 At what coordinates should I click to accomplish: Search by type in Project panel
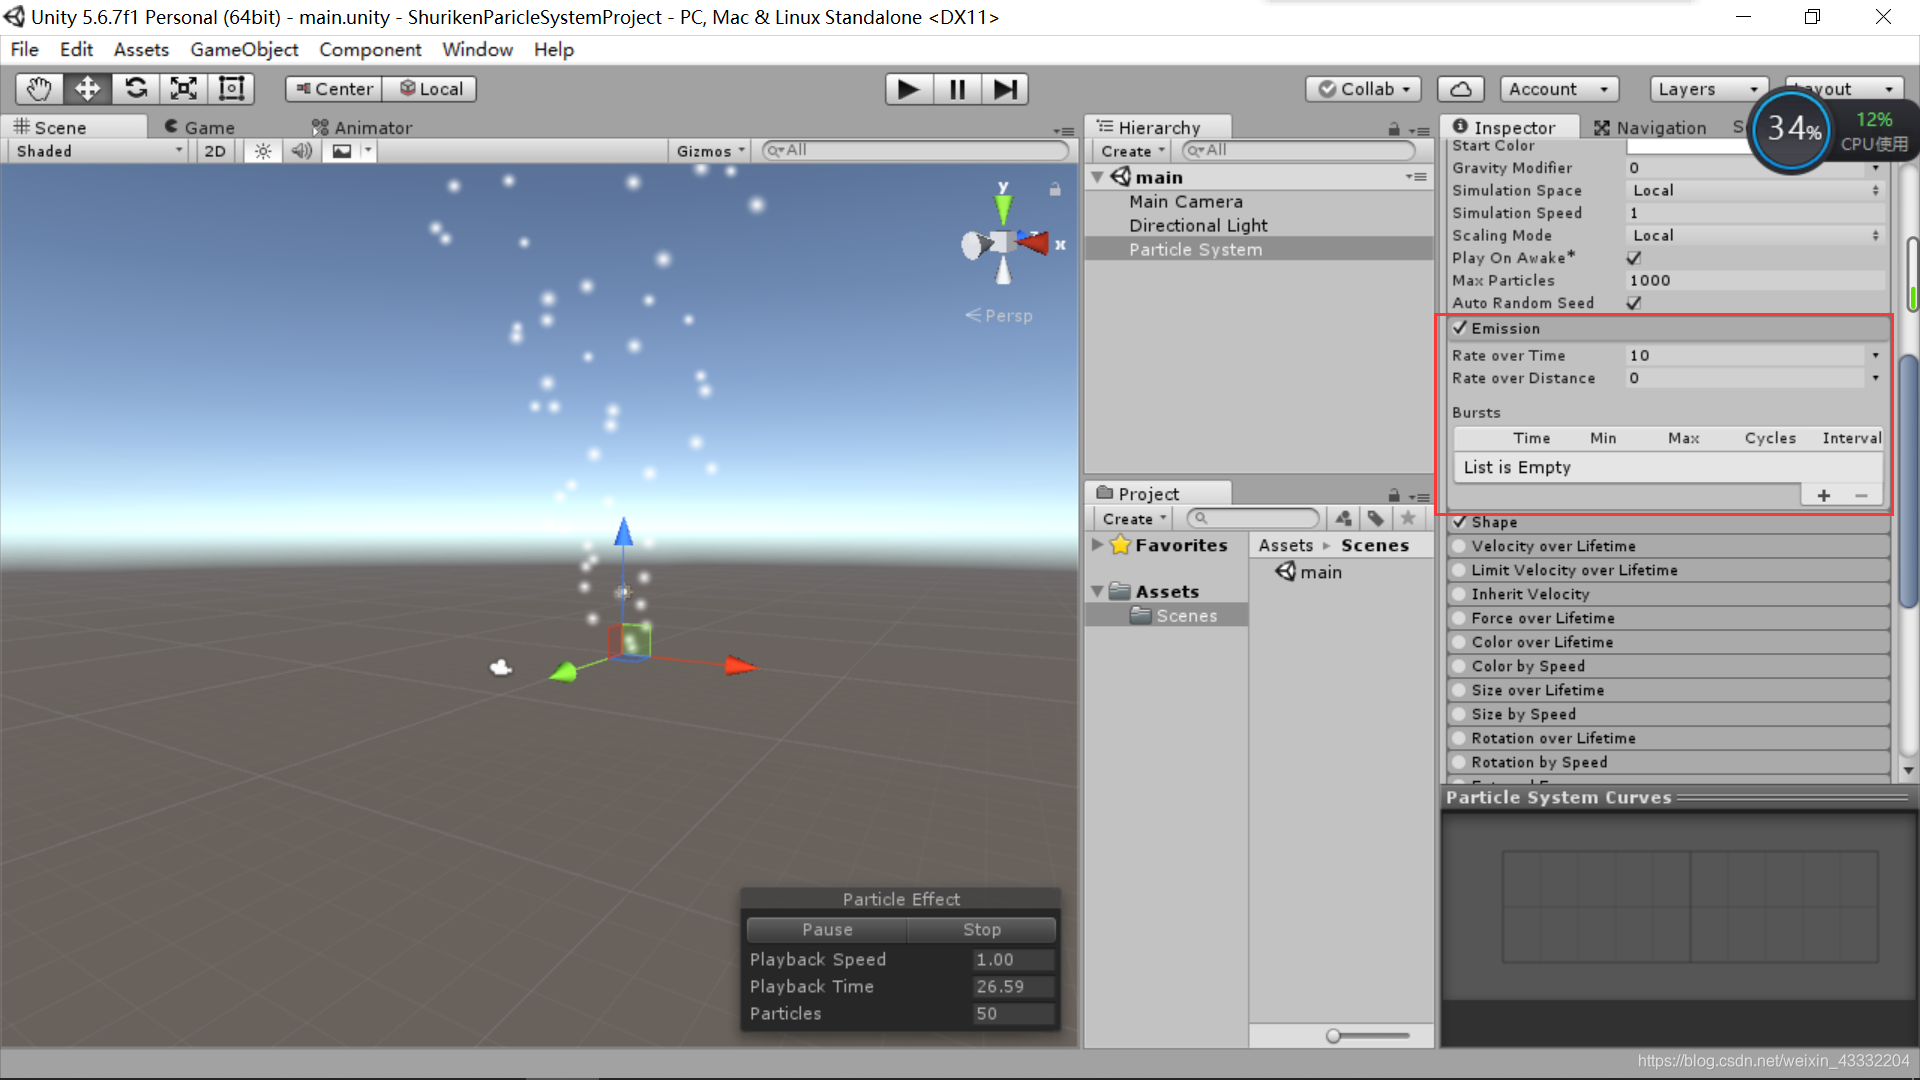[x=1343, y=518]
